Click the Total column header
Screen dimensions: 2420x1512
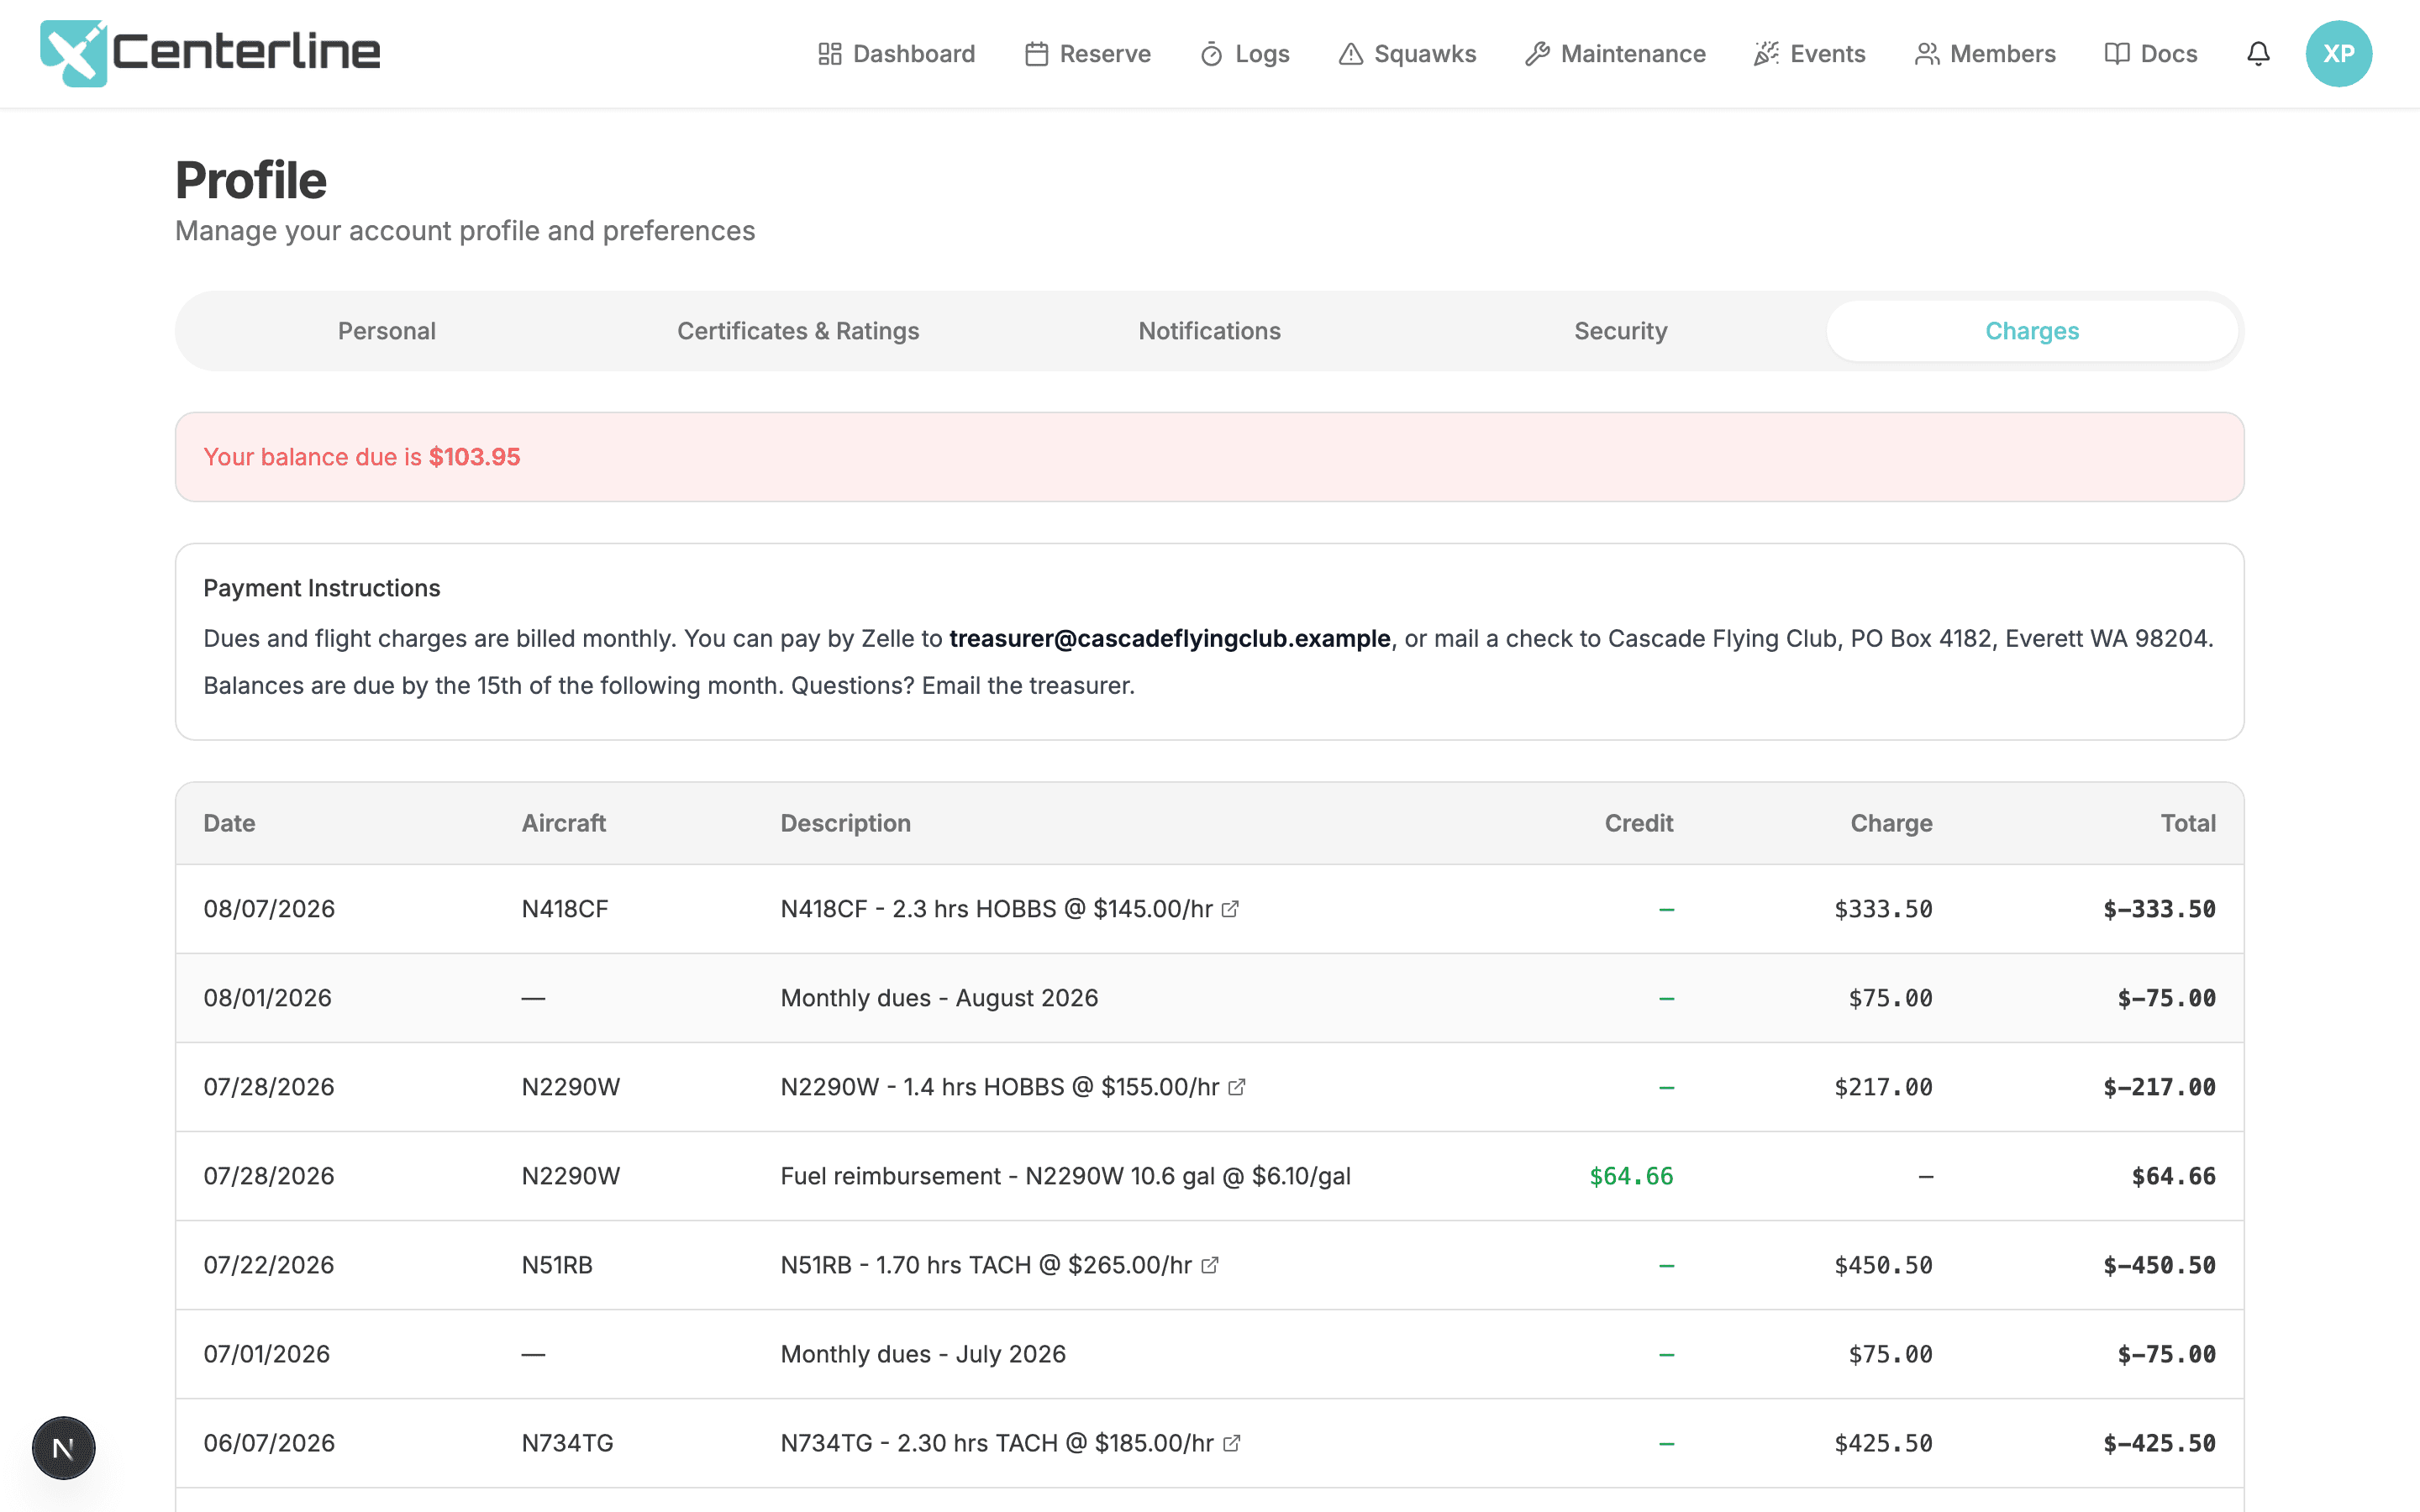point(2188,823)
